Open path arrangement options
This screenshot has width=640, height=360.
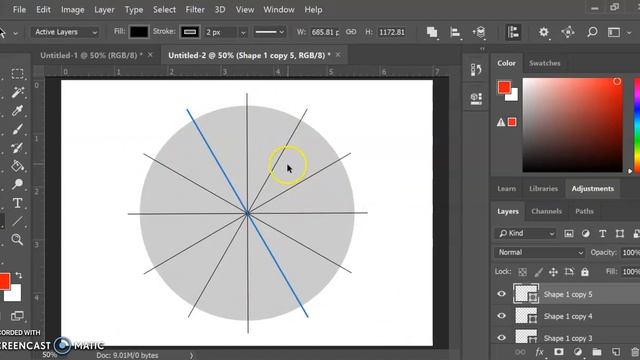479,32
